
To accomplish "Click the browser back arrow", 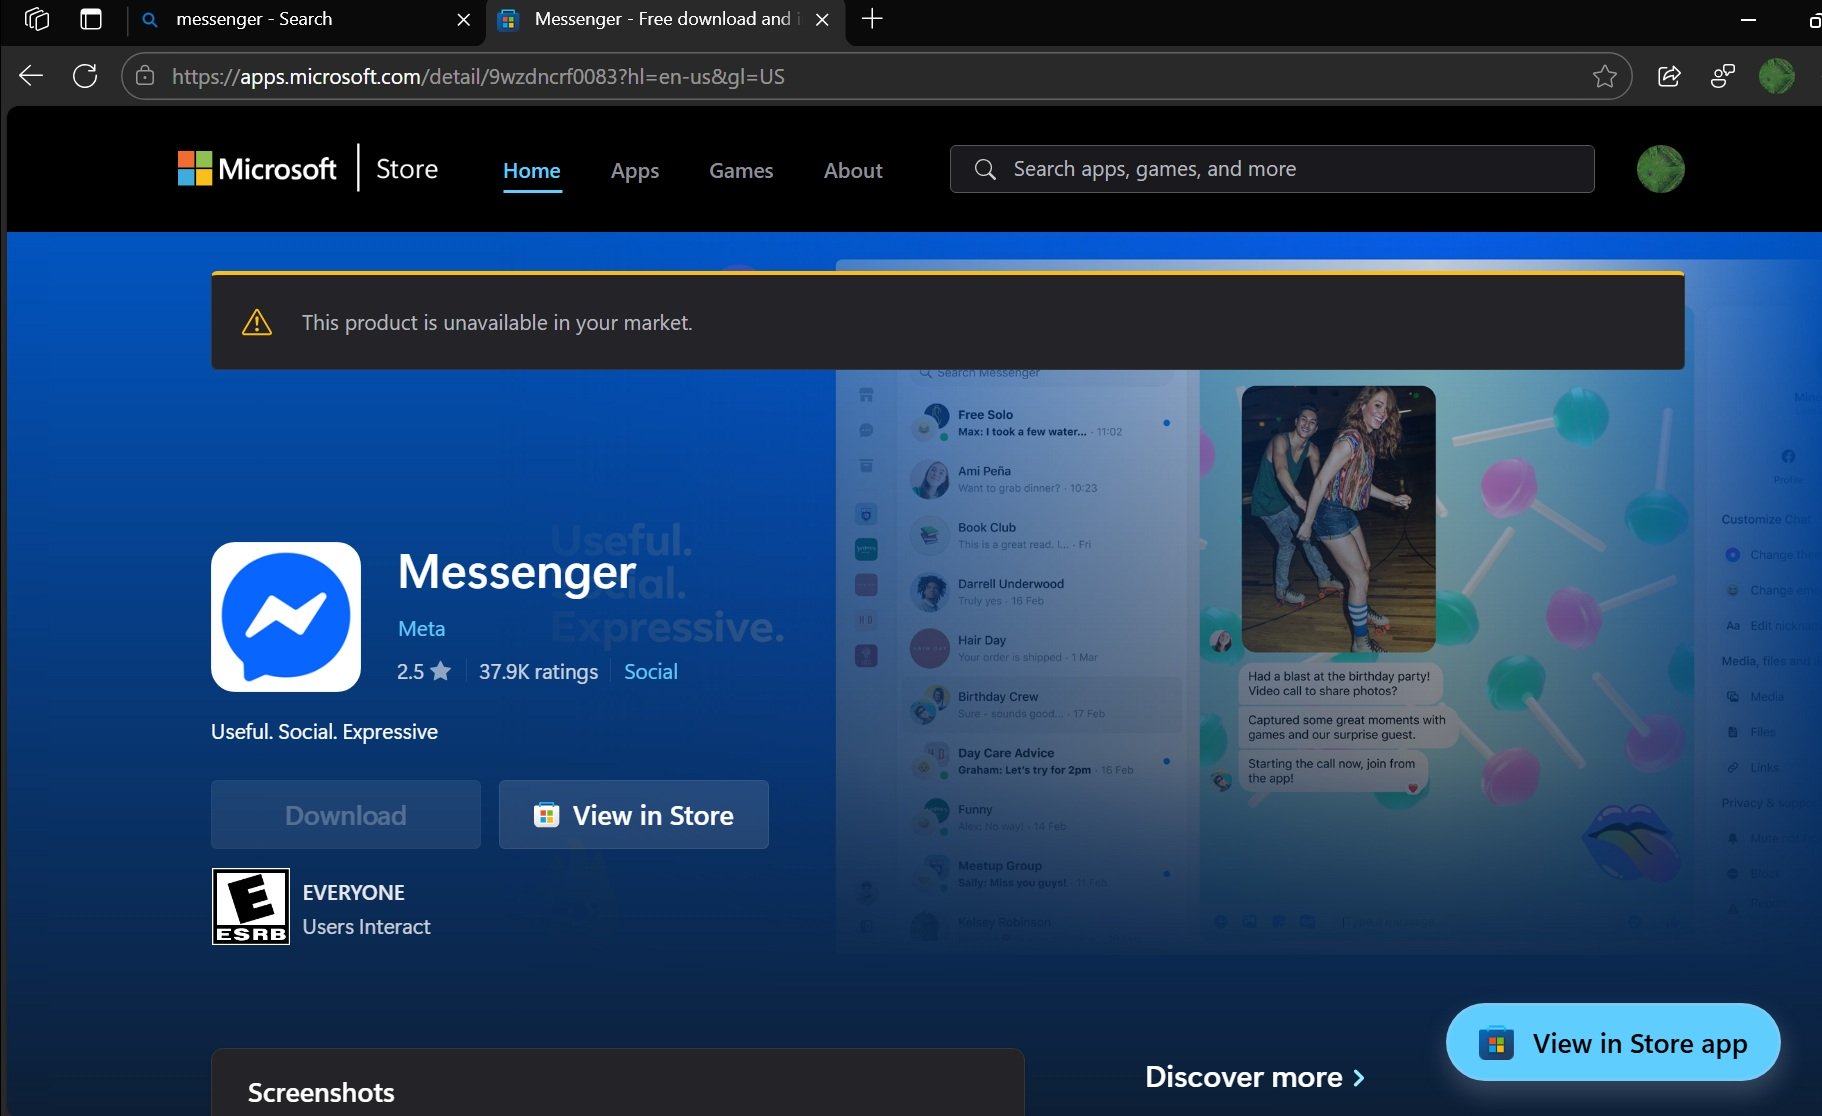I will pyautogui.click(x=31, y=75).
